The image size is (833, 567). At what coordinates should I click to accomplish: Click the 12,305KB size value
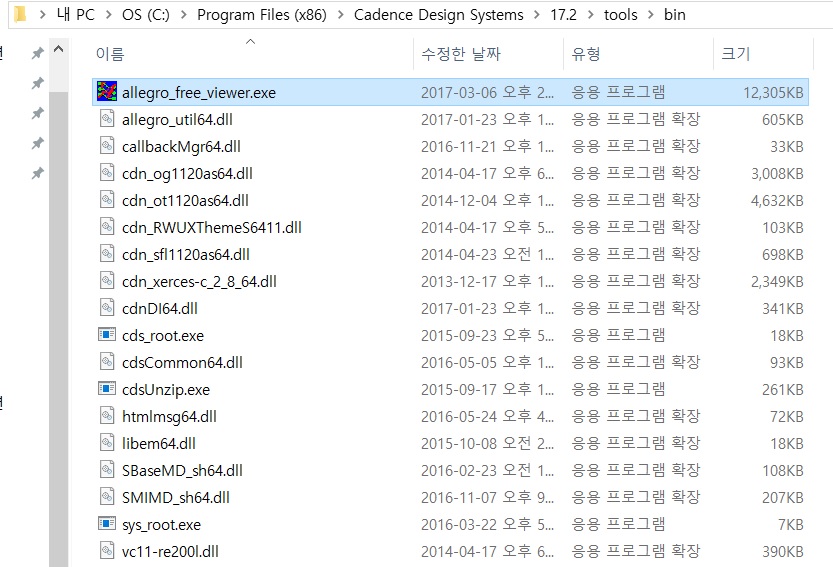pos(773,92)
